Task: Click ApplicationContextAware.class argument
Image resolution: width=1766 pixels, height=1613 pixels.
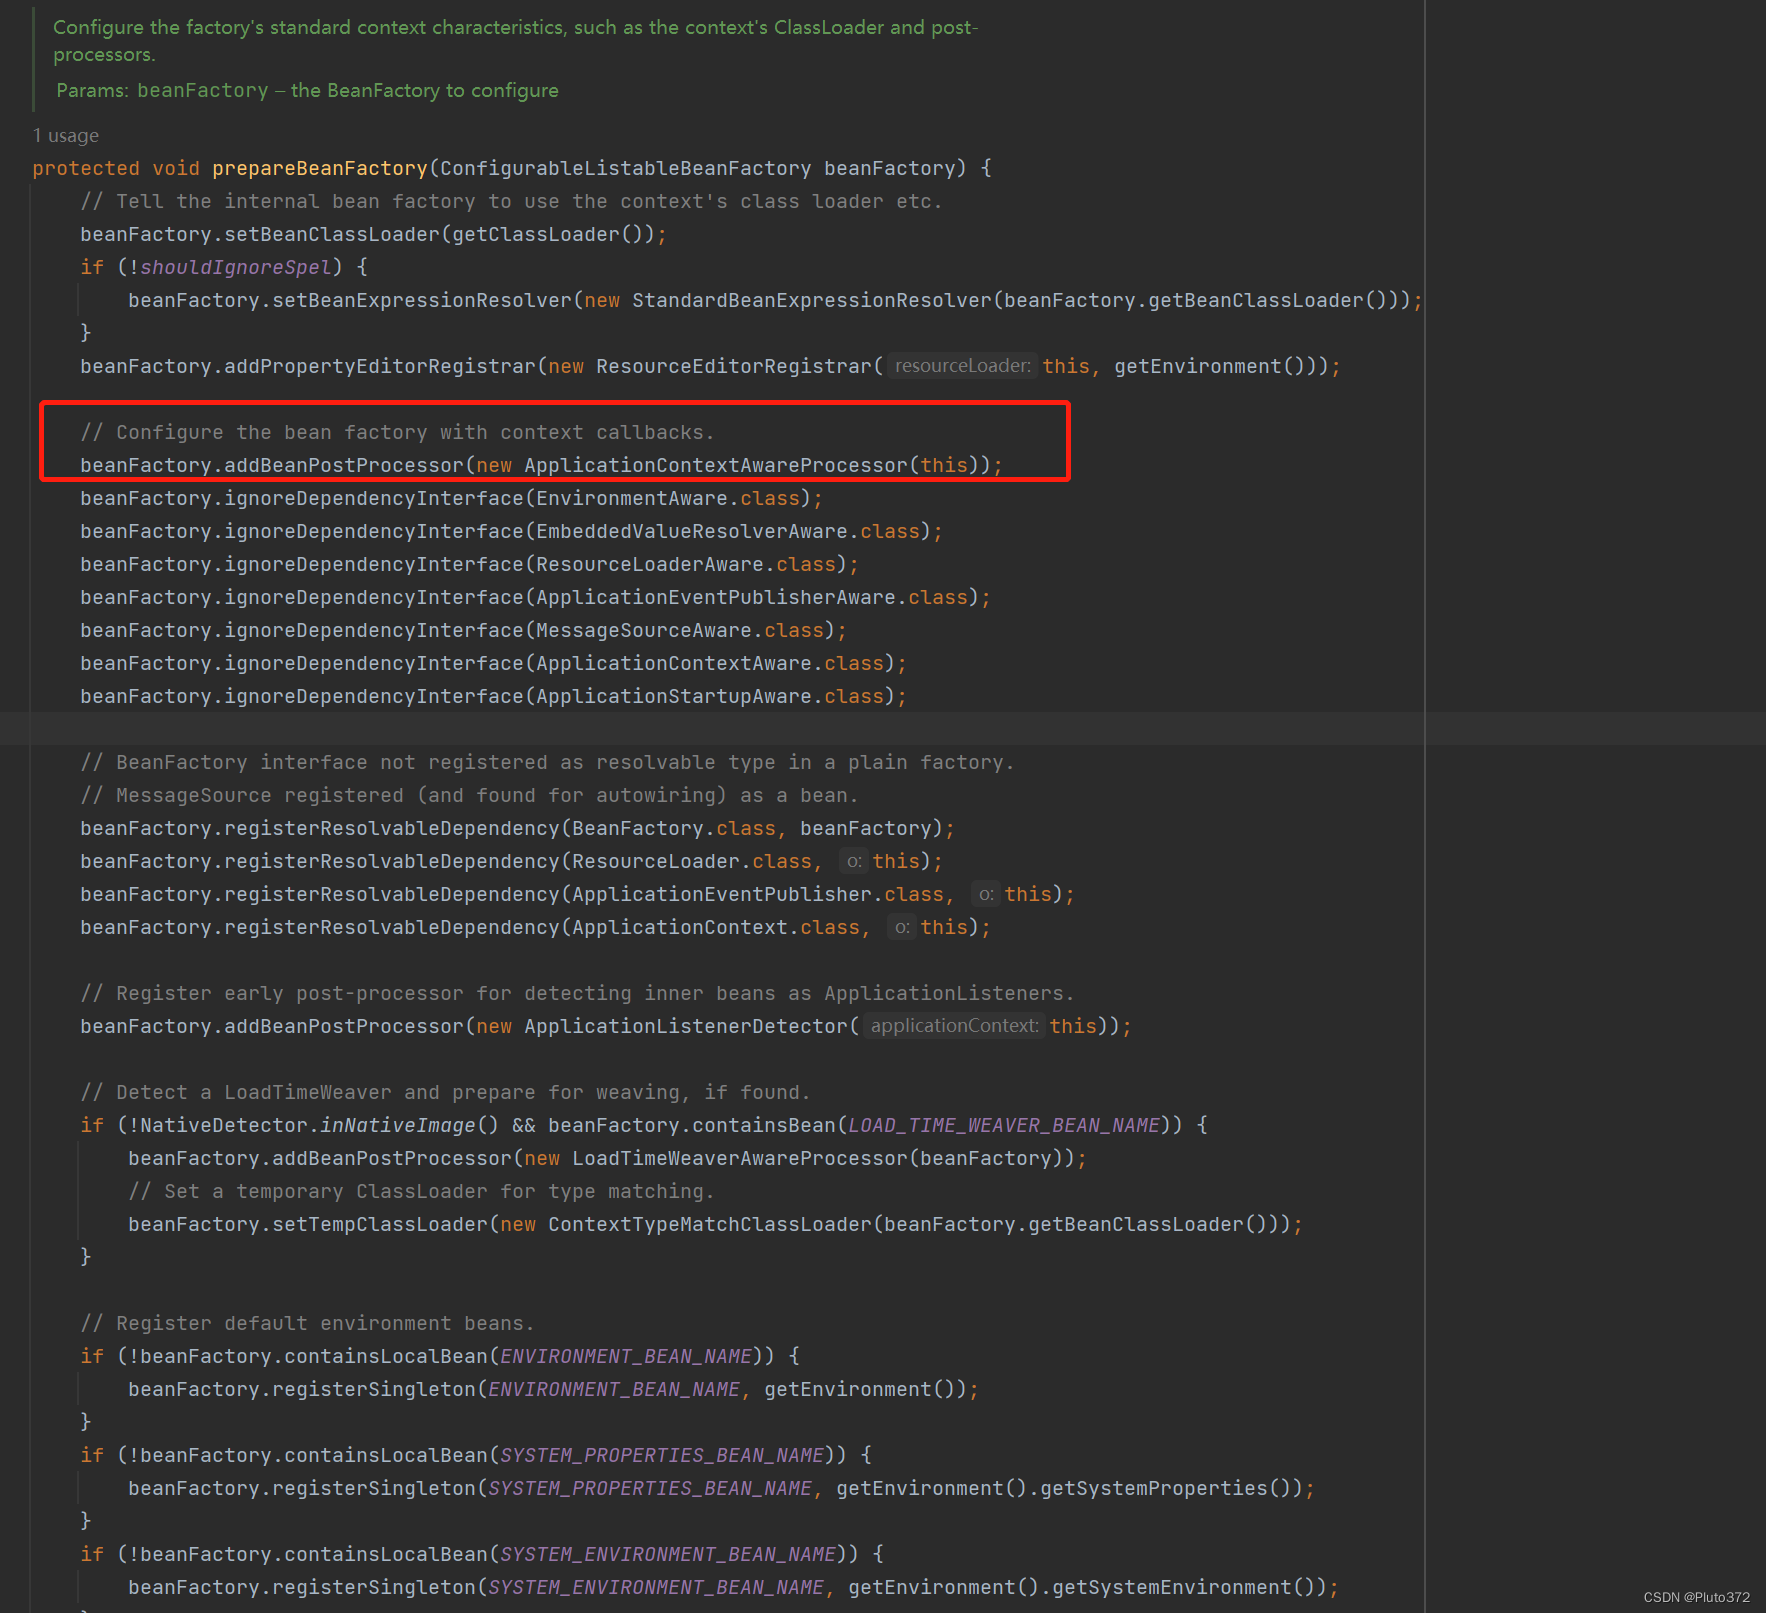Action: click(x=710, y=663)
